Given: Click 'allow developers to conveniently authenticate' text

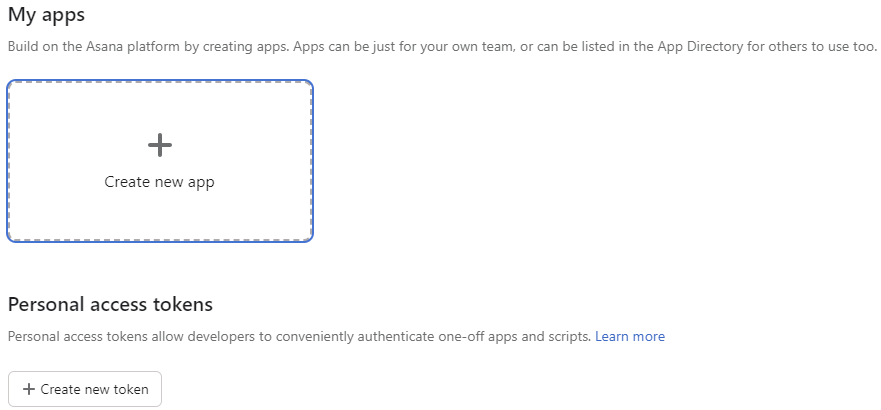Looking at the screenshot, I should tap(293, 336).
